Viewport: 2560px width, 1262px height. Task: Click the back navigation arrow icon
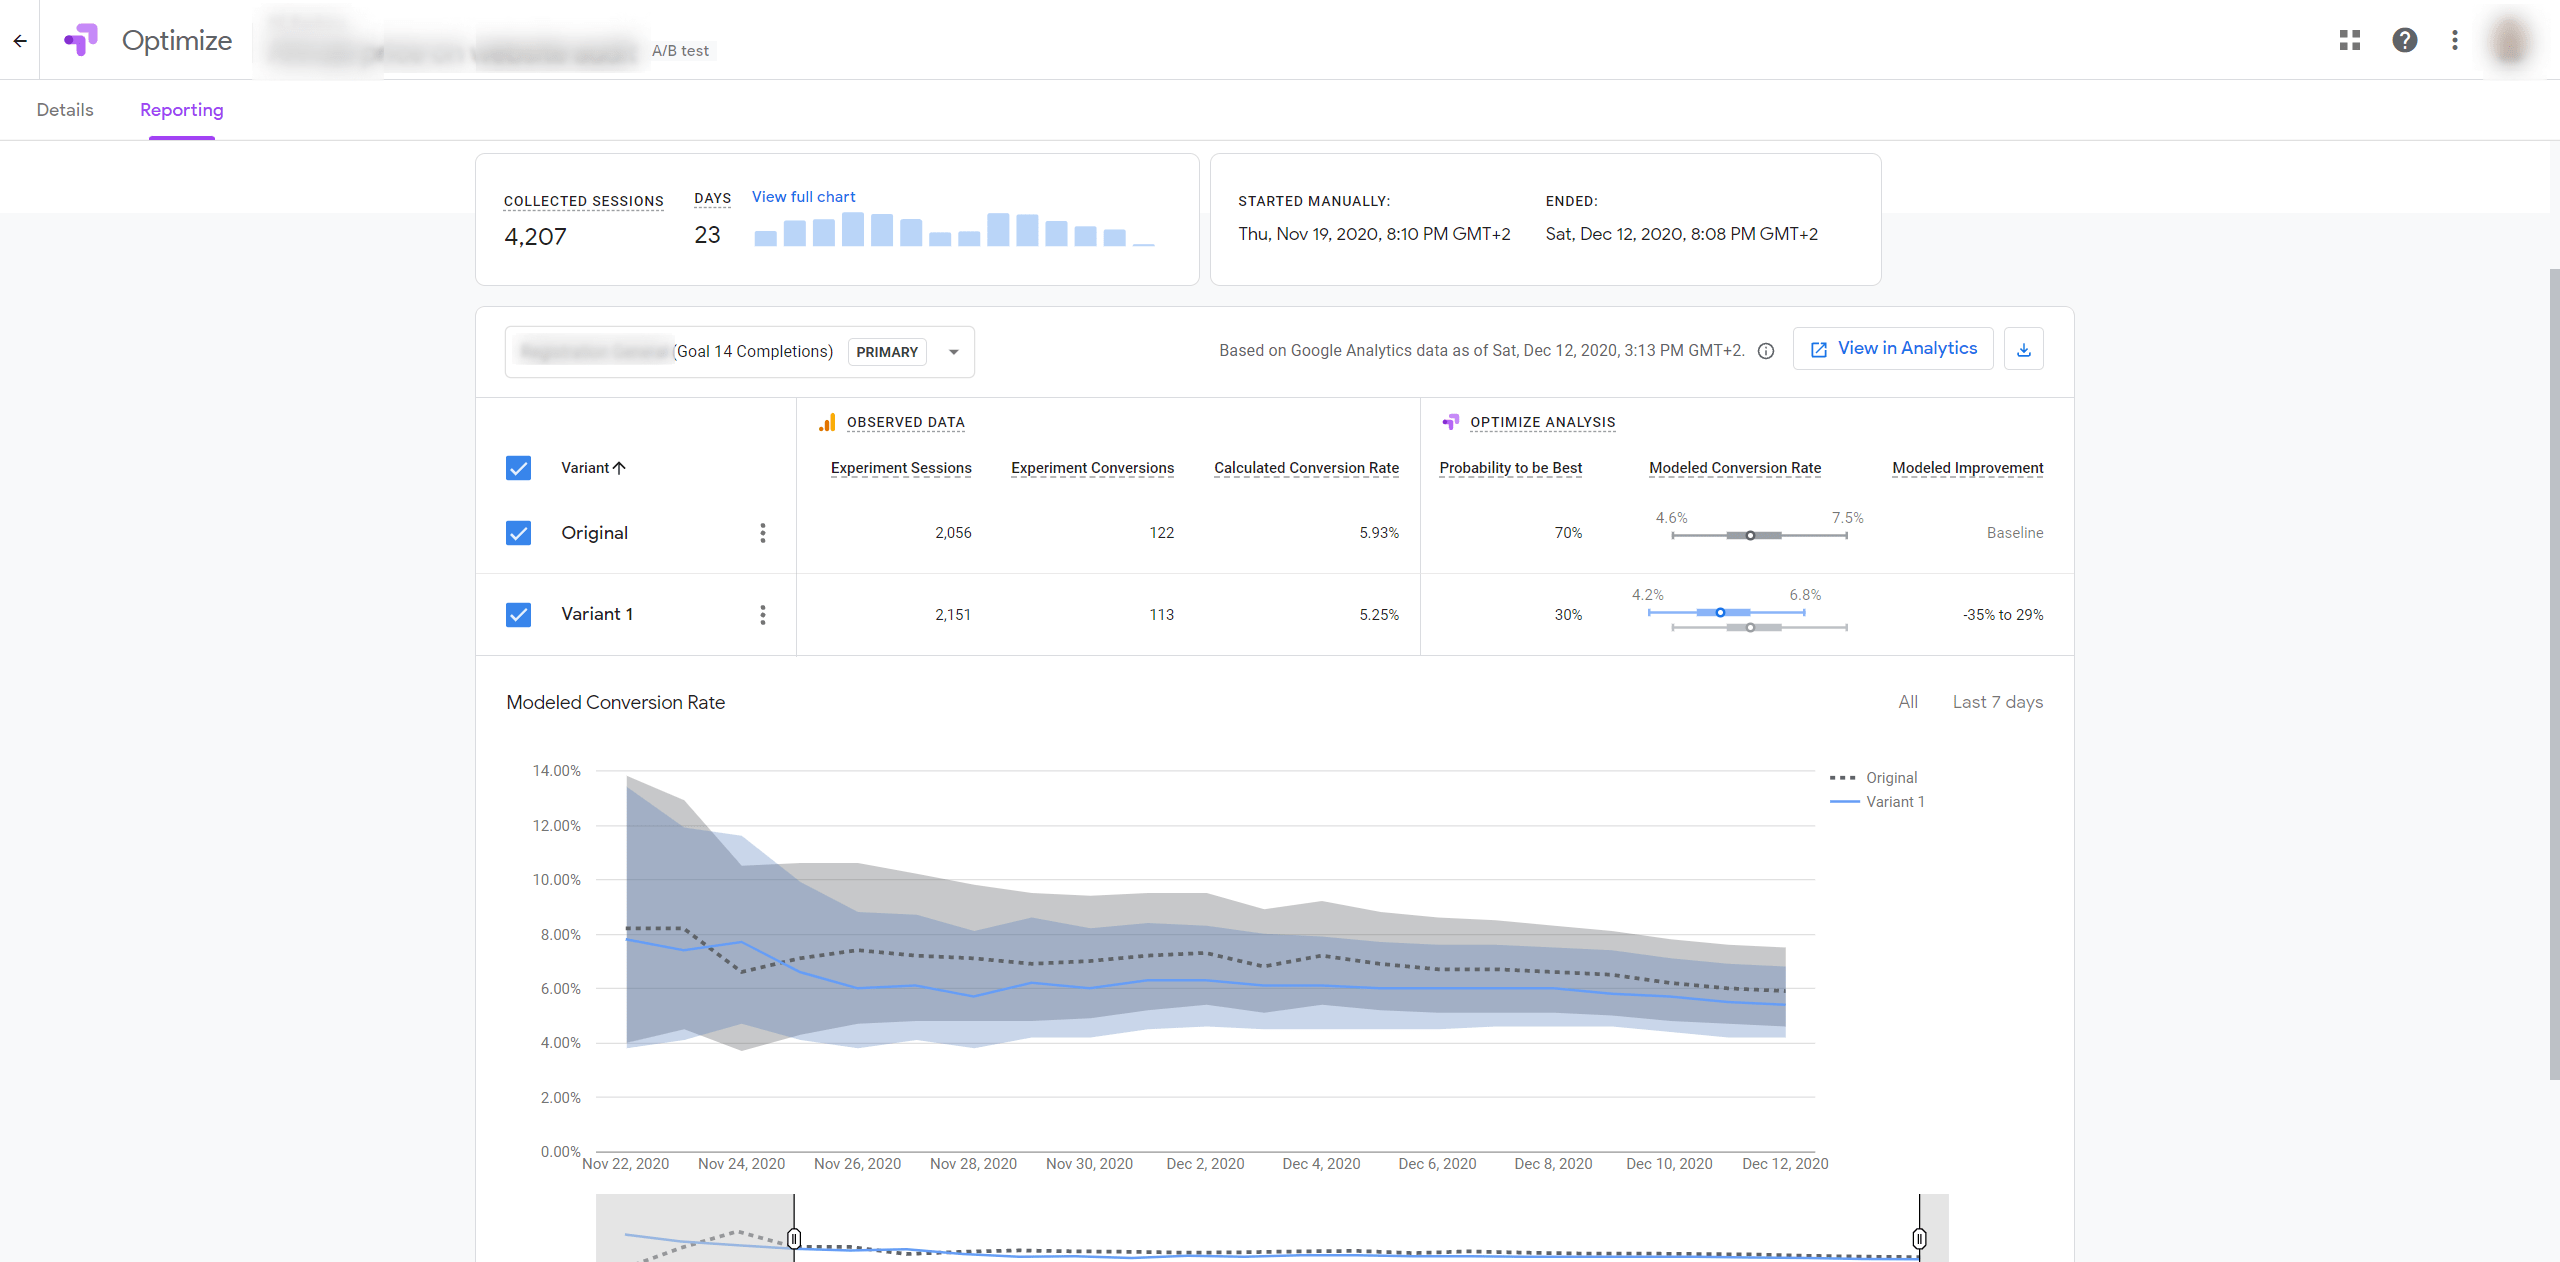20,39
